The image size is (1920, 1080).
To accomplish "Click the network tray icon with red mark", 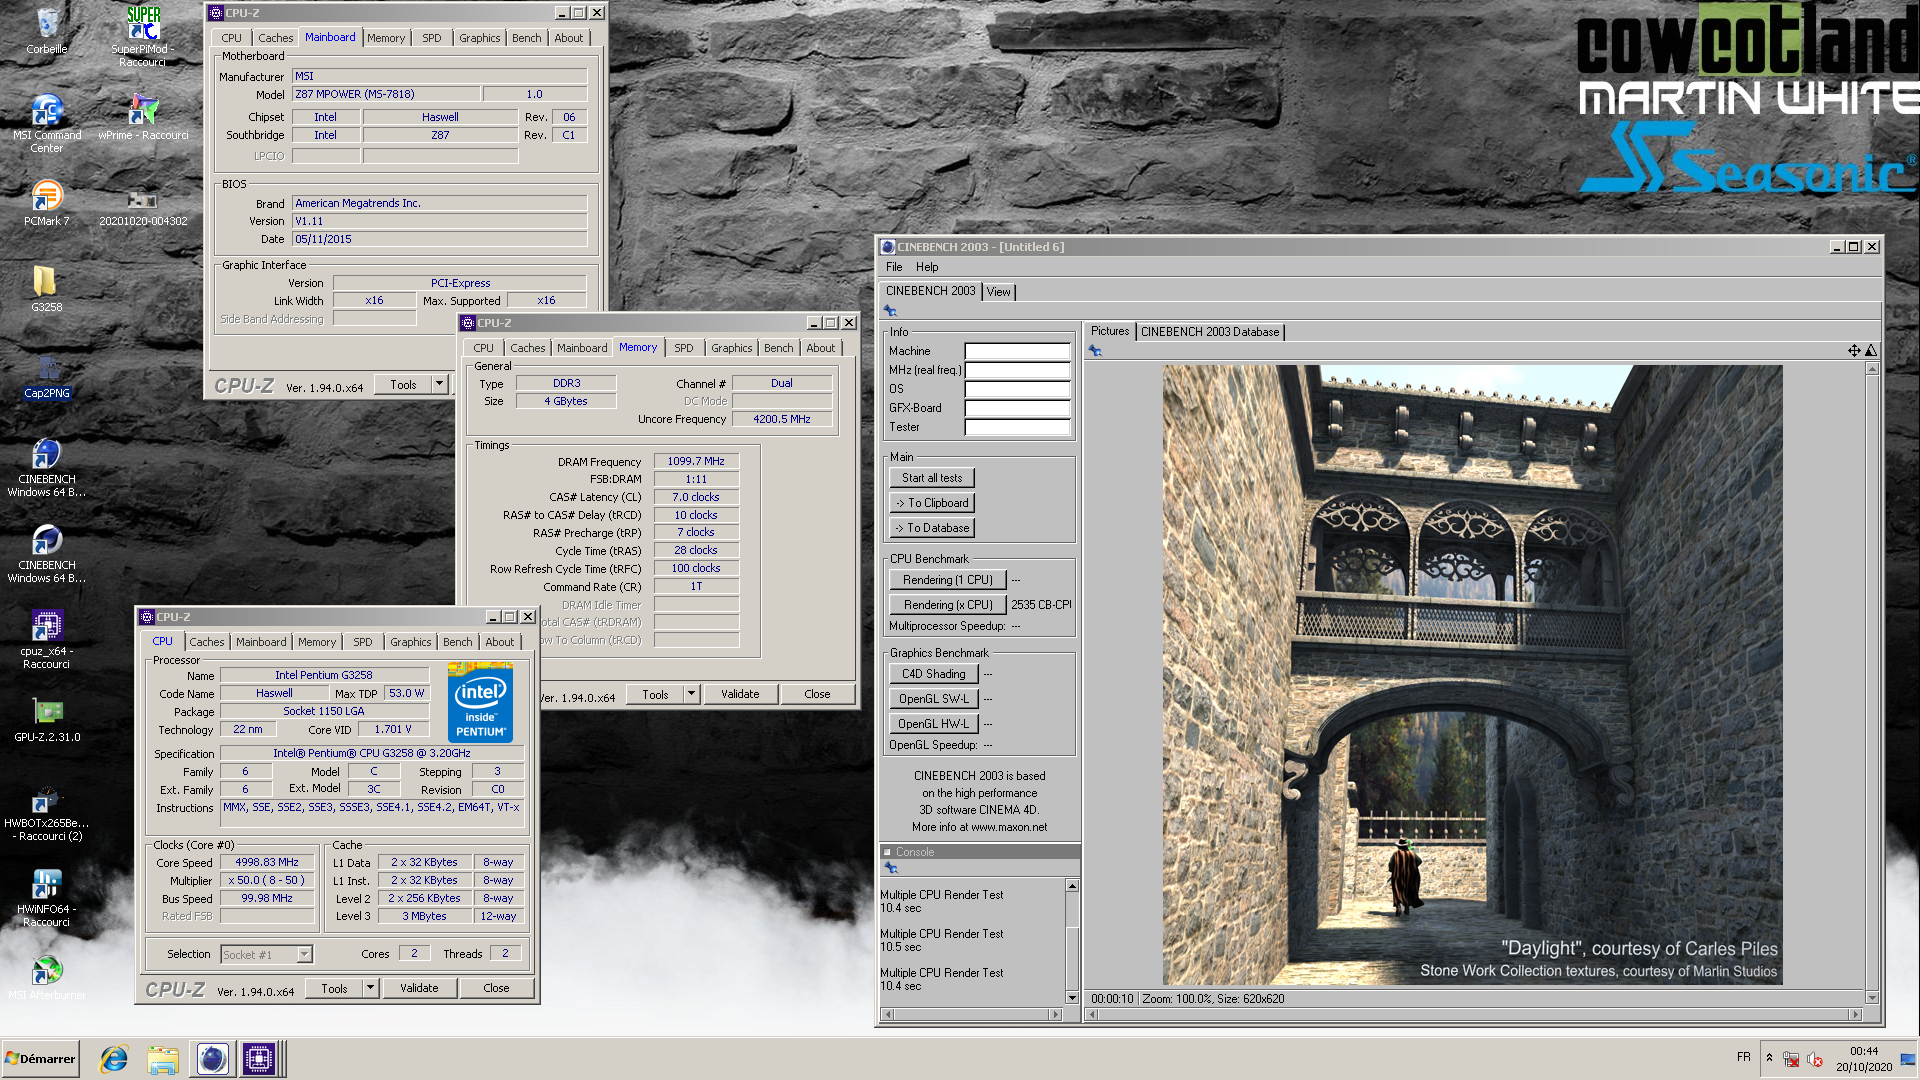I will pos(1791,1059).
